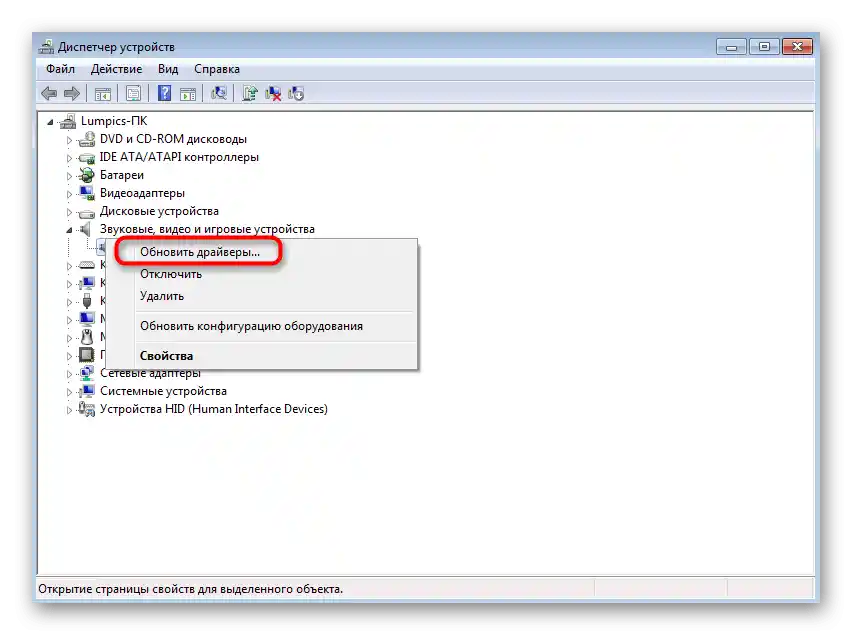The height and width of the screenshot is (635, 852).
Task: Select Устройства HID (Human Interface Devices) label
Action: 214,409
